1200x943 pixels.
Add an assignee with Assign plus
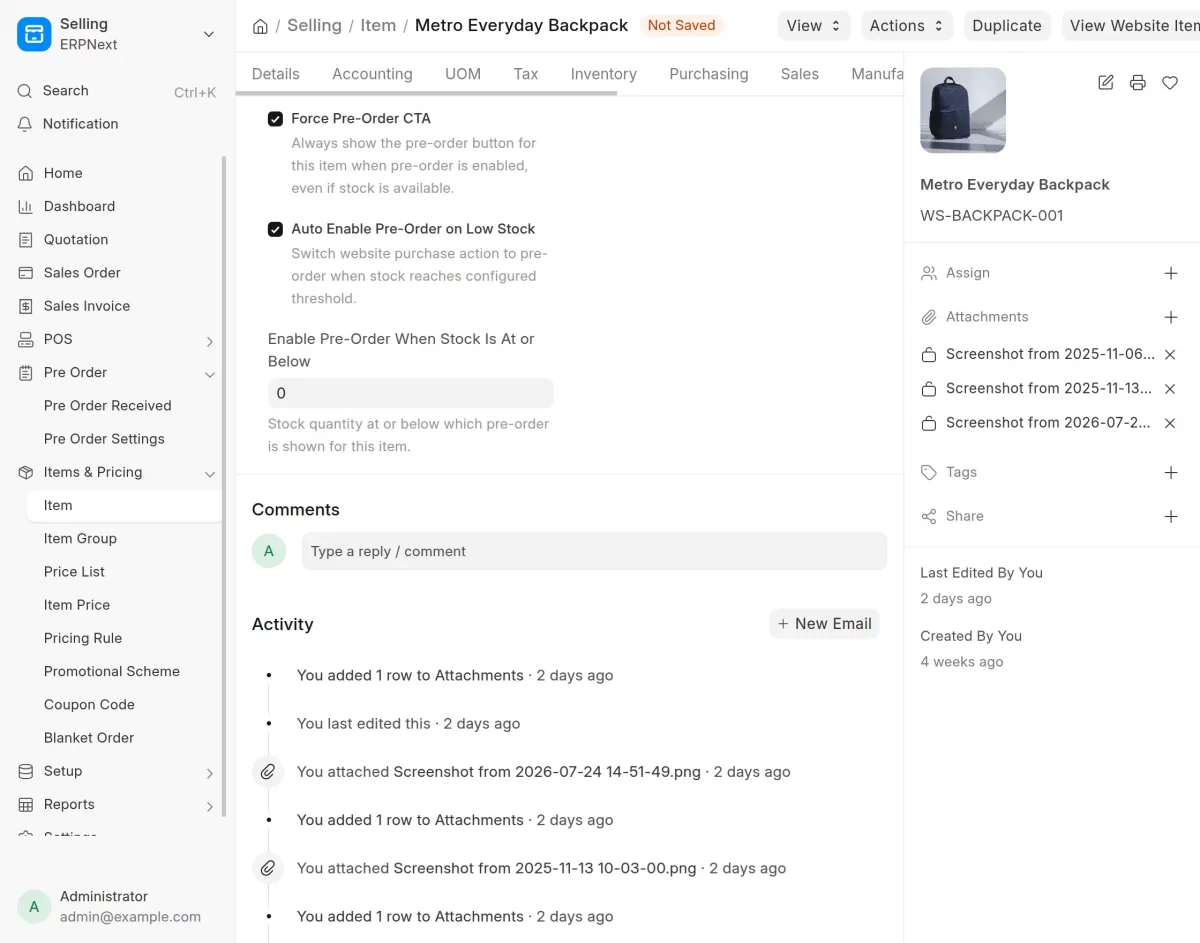[x=1171, y=273]
